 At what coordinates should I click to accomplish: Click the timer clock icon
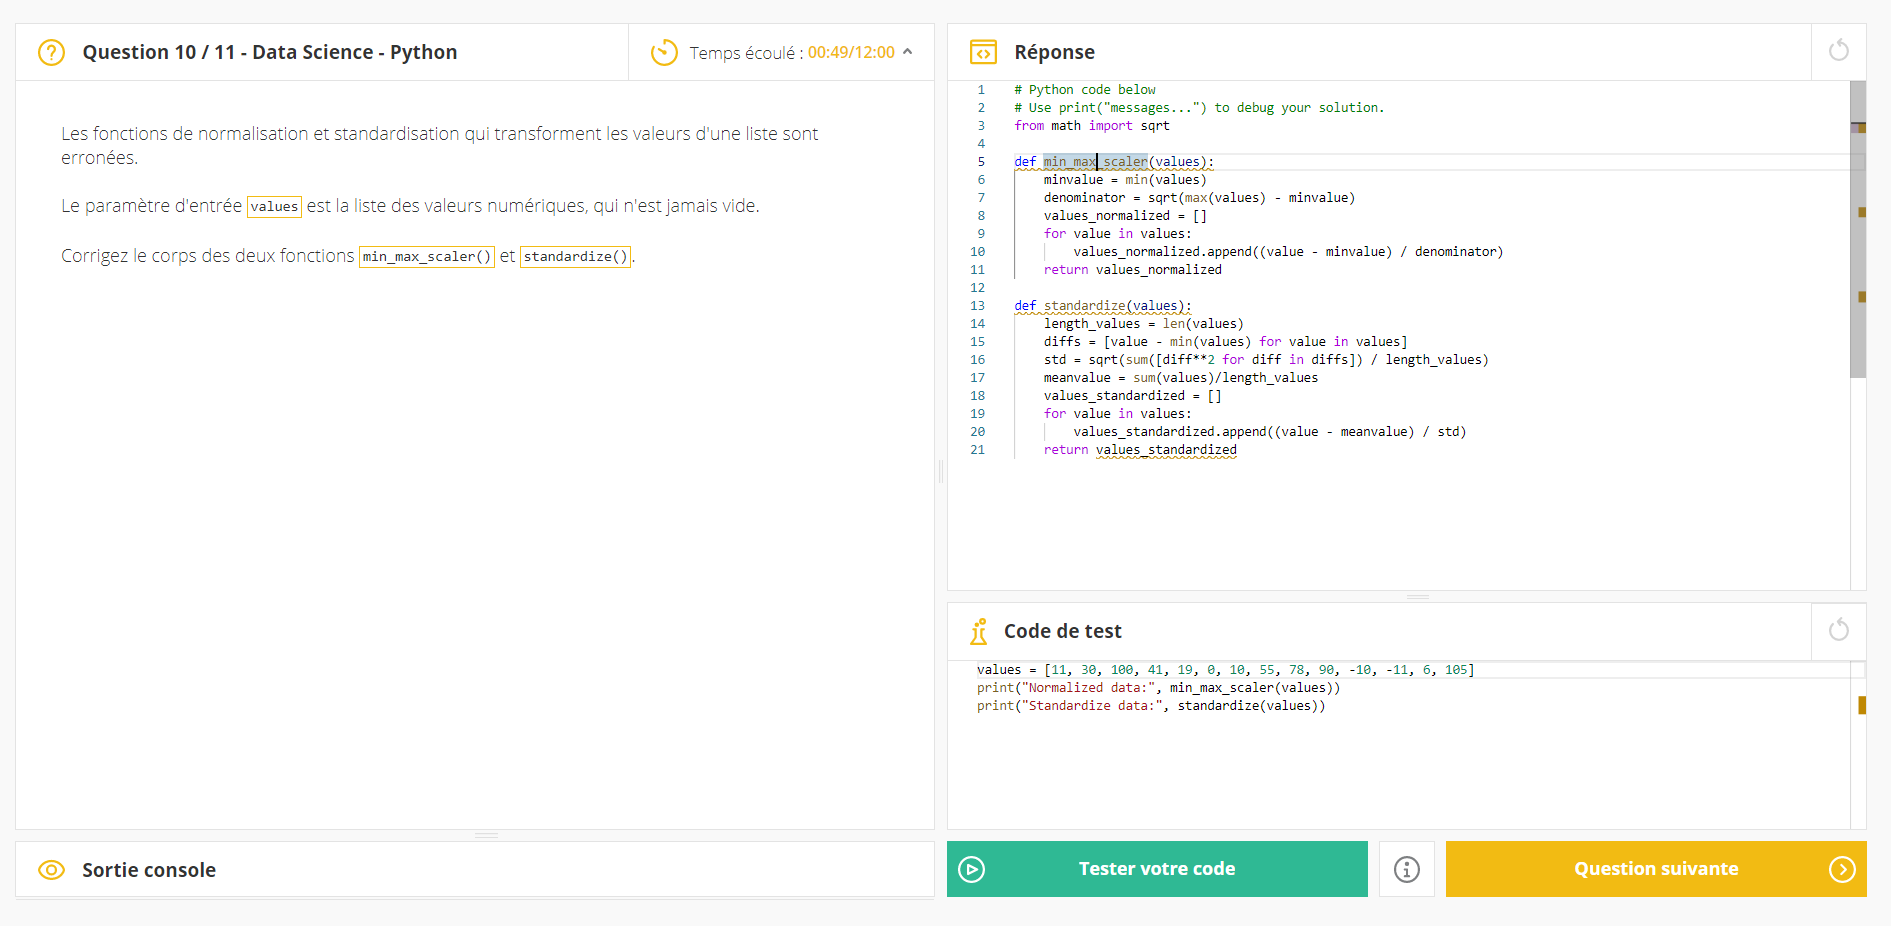(x=664, y=52)
